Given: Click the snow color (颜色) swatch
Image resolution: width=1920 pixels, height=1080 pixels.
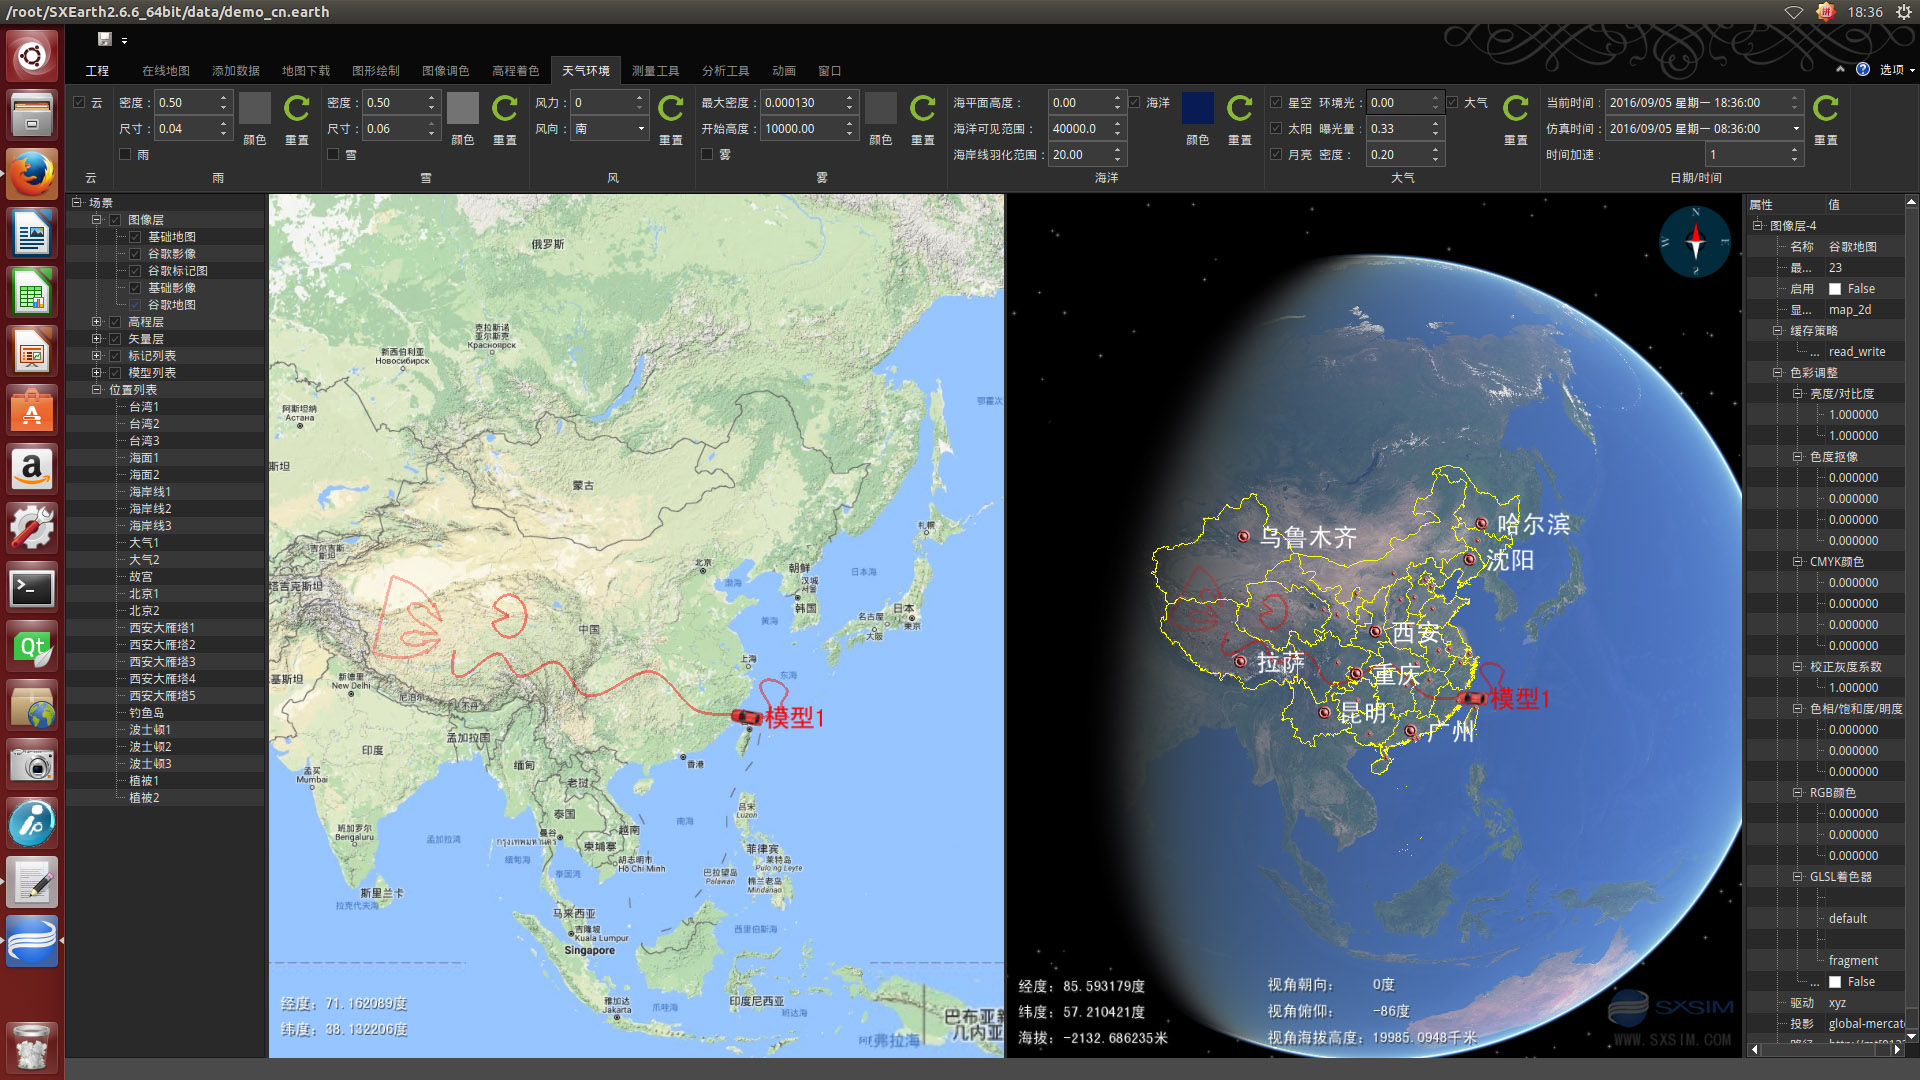Looking at the screenshot, I should 463,108.
